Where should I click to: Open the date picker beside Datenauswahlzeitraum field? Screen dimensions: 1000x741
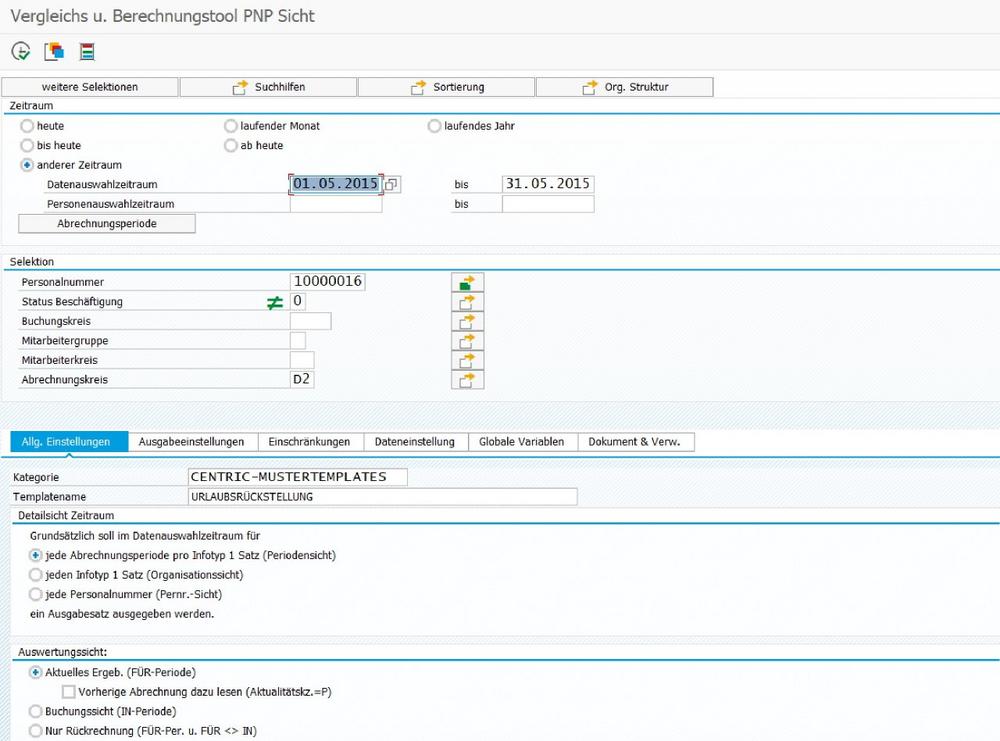point(391,184)
